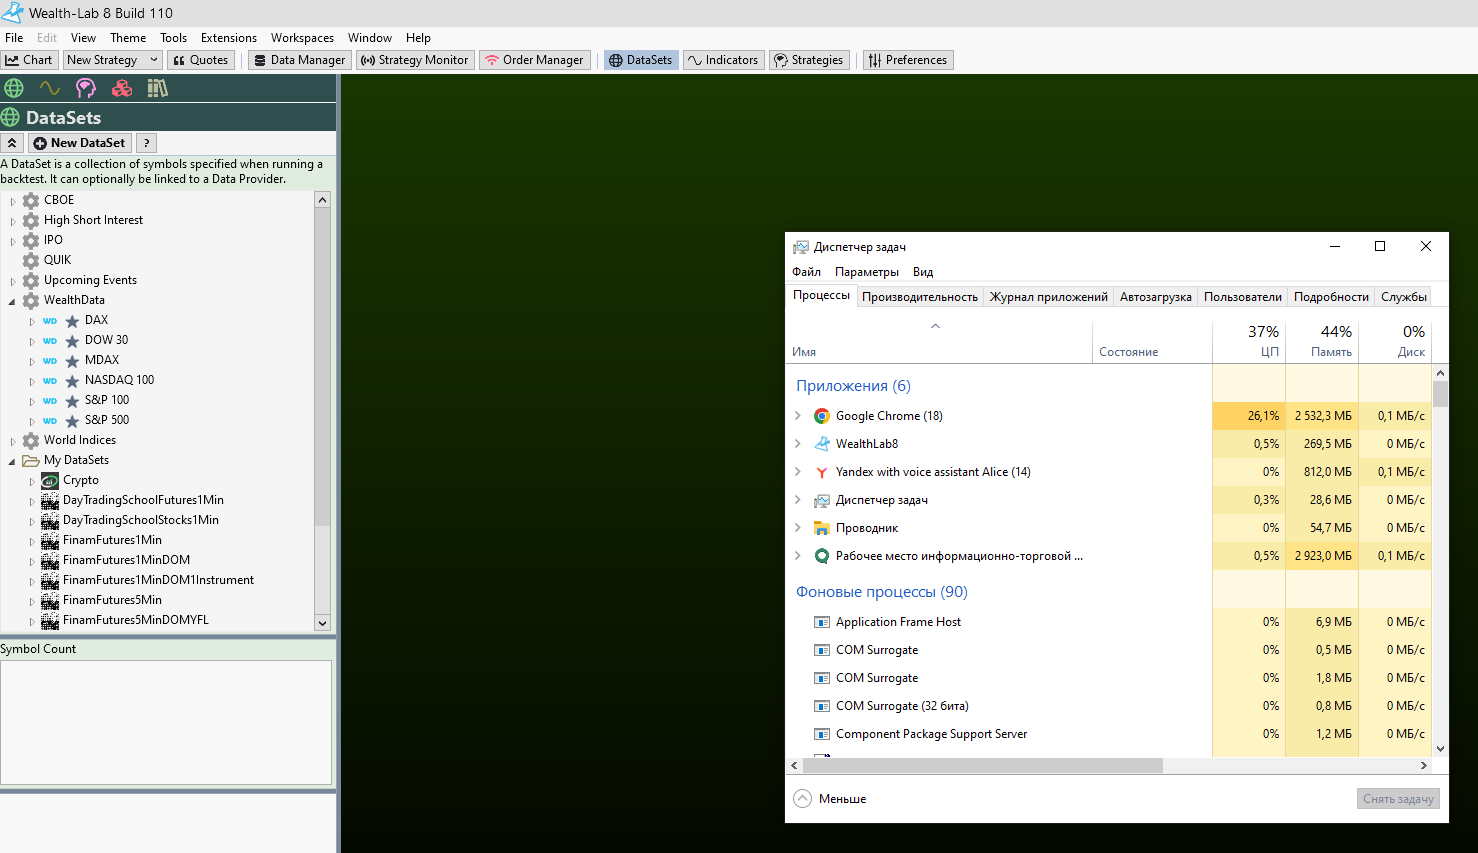
Task: Sort processes by the Память column header
Action: pyautogui.click(x=1322, y=341)
